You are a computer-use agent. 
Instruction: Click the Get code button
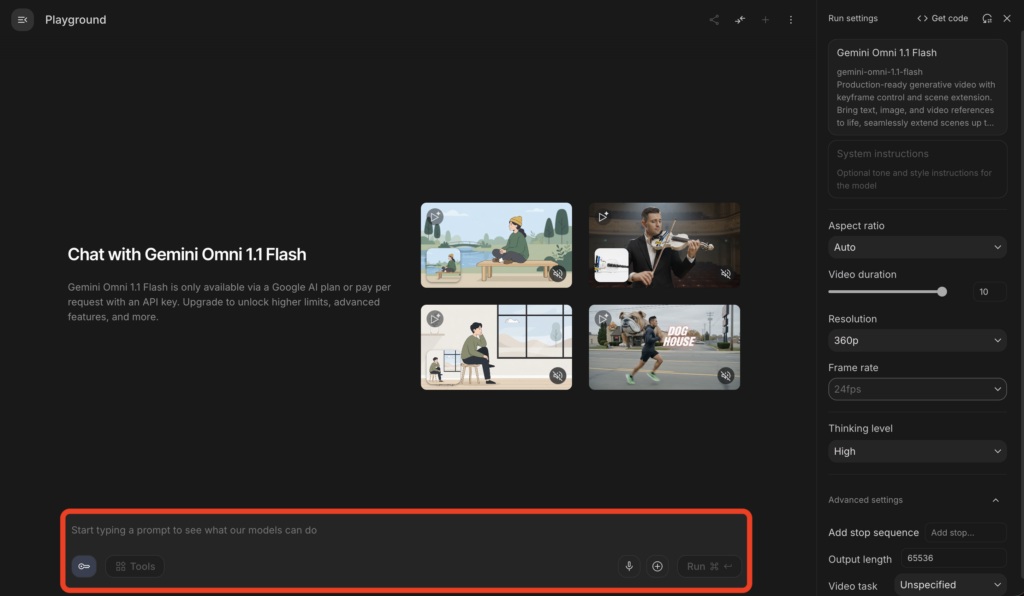(942, 18)
